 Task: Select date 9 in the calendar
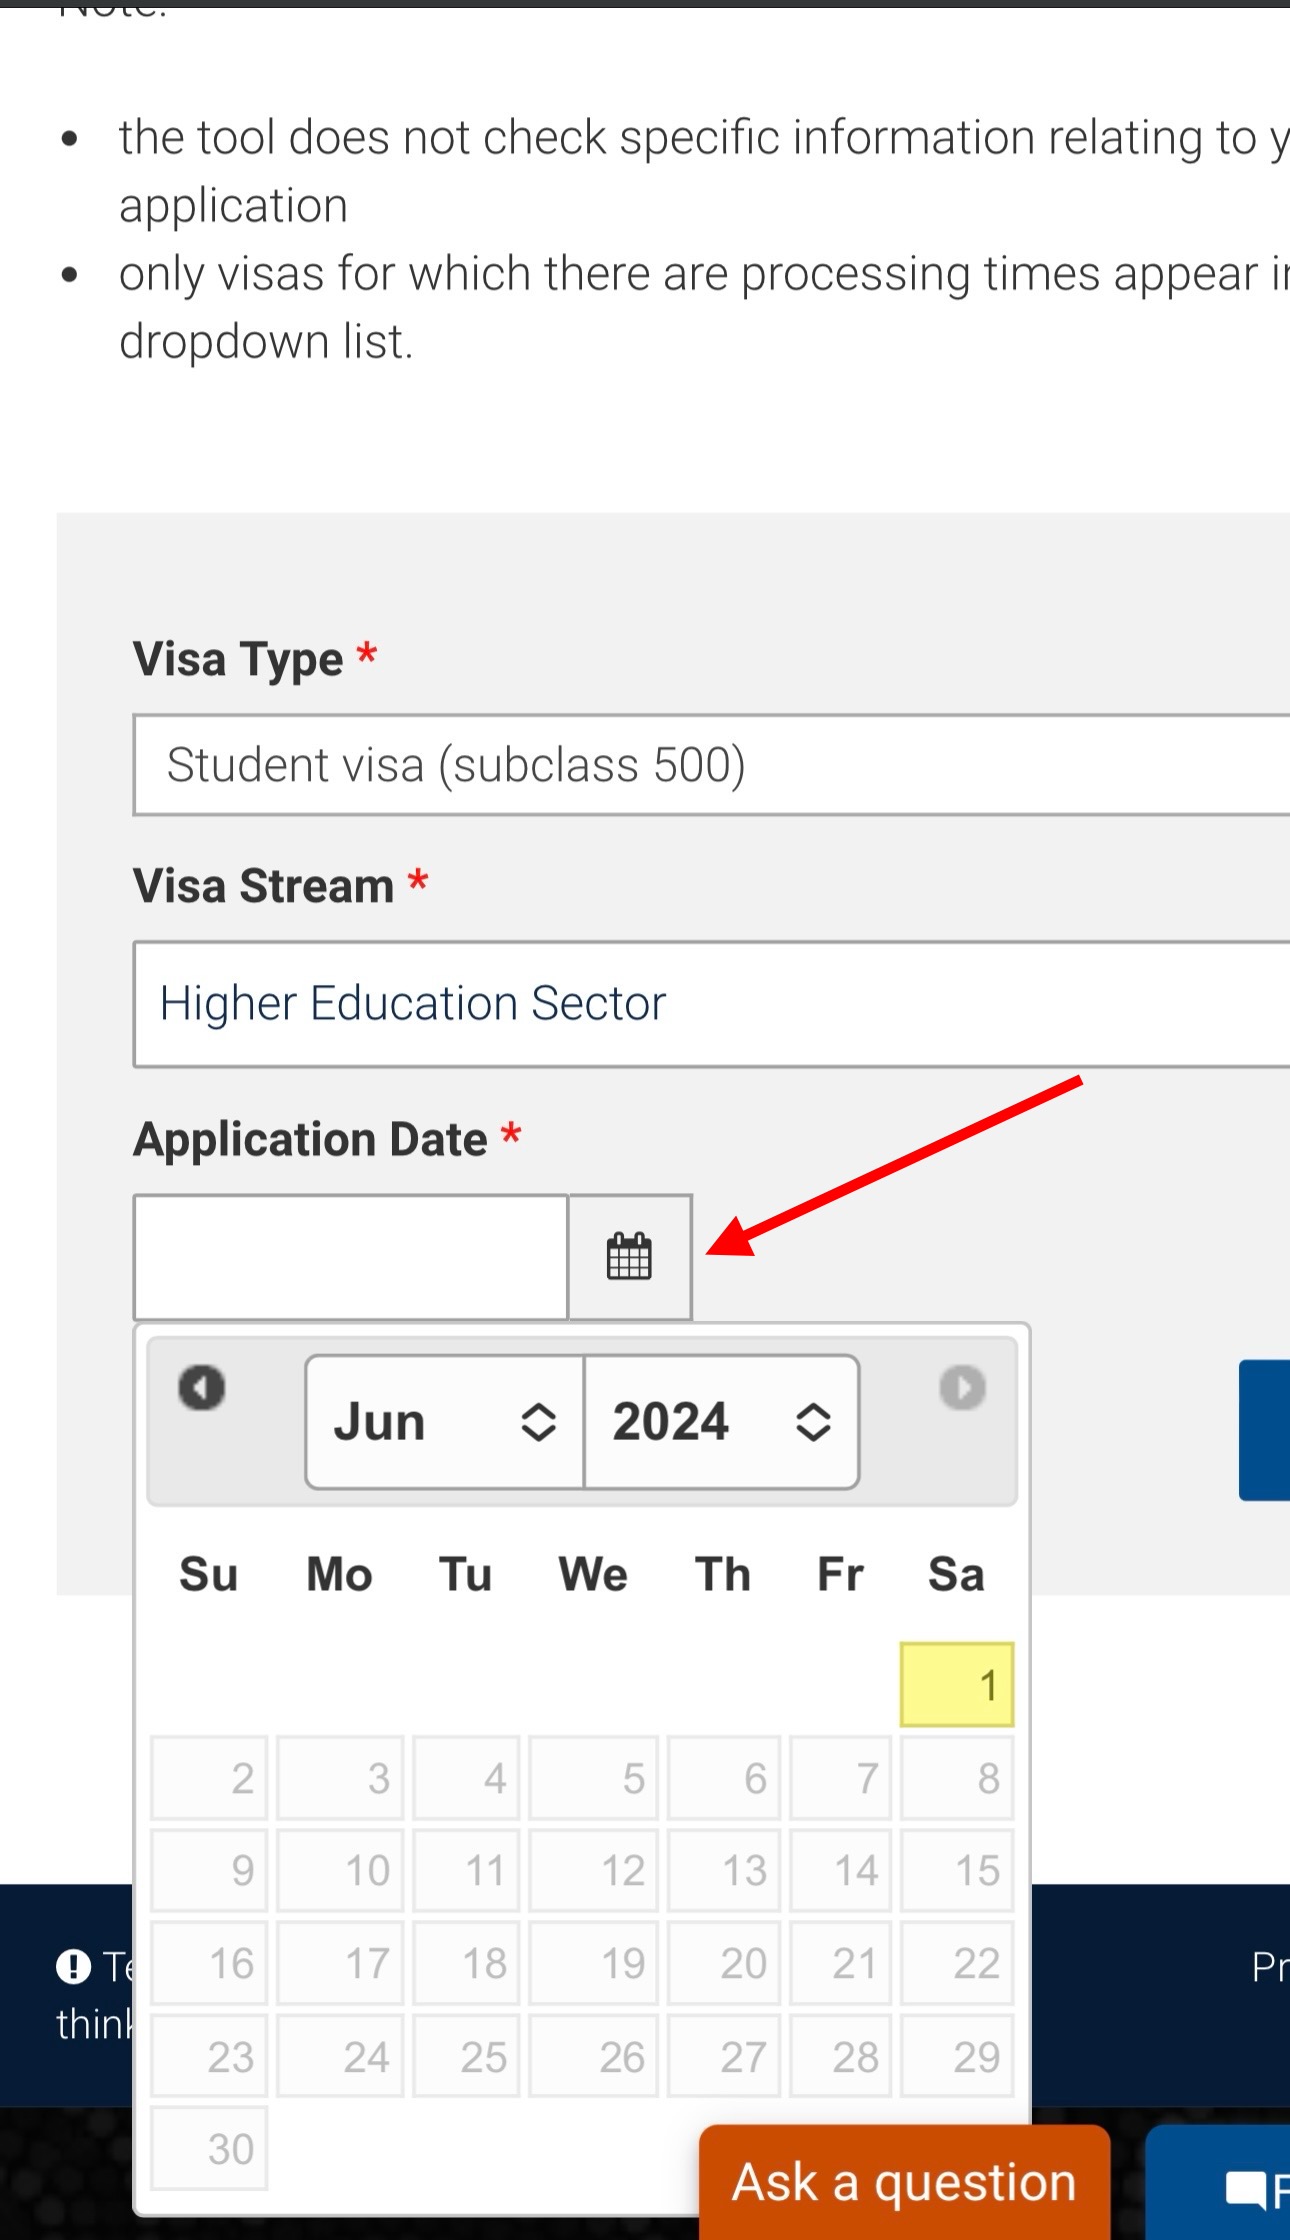209,1871
